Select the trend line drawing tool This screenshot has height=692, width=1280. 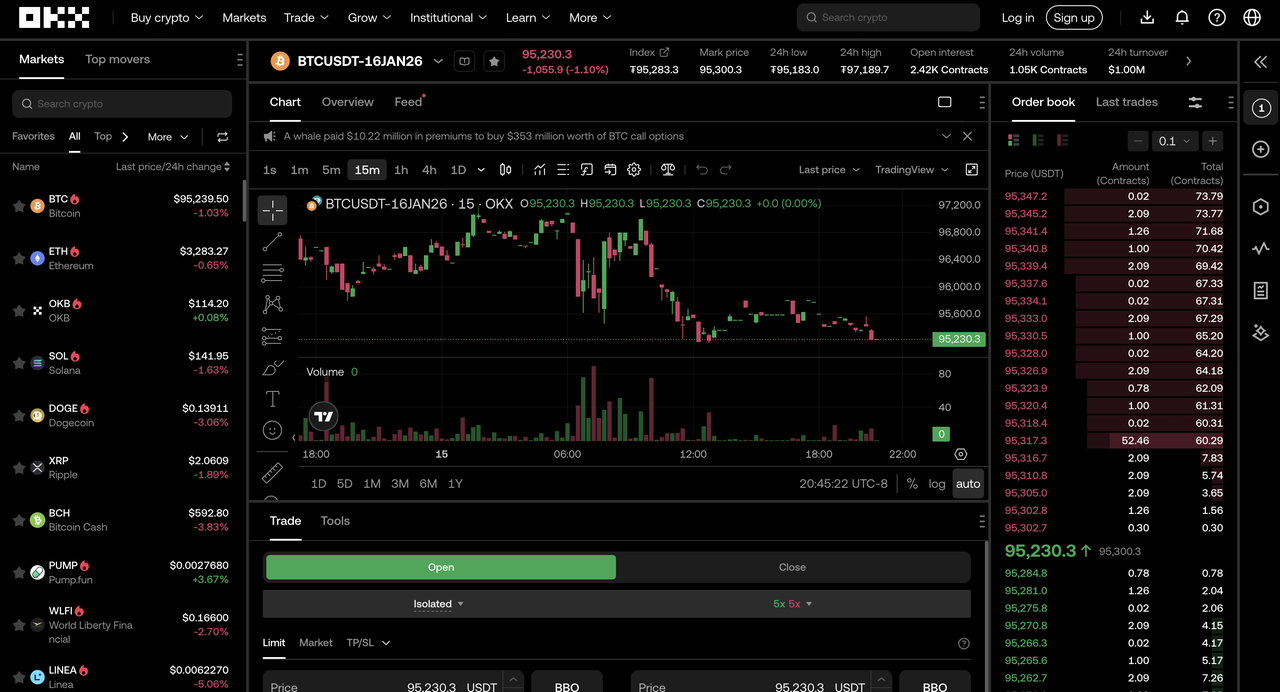tap(272, 242)
